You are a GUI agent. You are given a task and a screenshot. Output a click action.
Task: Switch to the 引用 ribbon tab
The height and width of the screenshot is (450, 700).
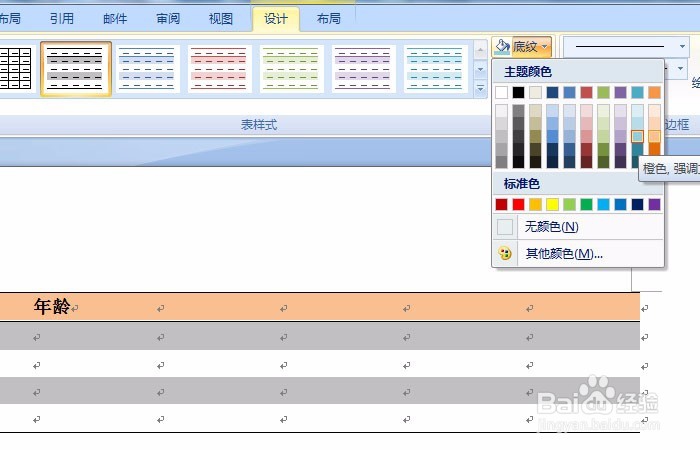62,18
